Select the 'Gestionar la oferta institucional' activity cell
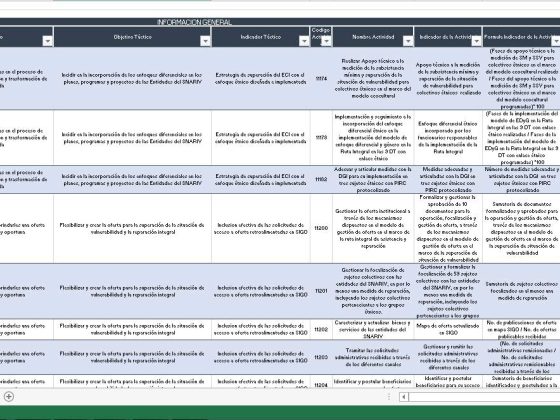Screen dimensions: 560x420 (373, 229)
